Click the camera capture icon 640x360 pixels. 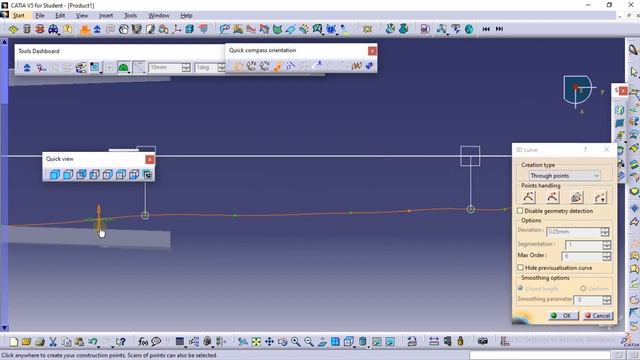[483, 341]
